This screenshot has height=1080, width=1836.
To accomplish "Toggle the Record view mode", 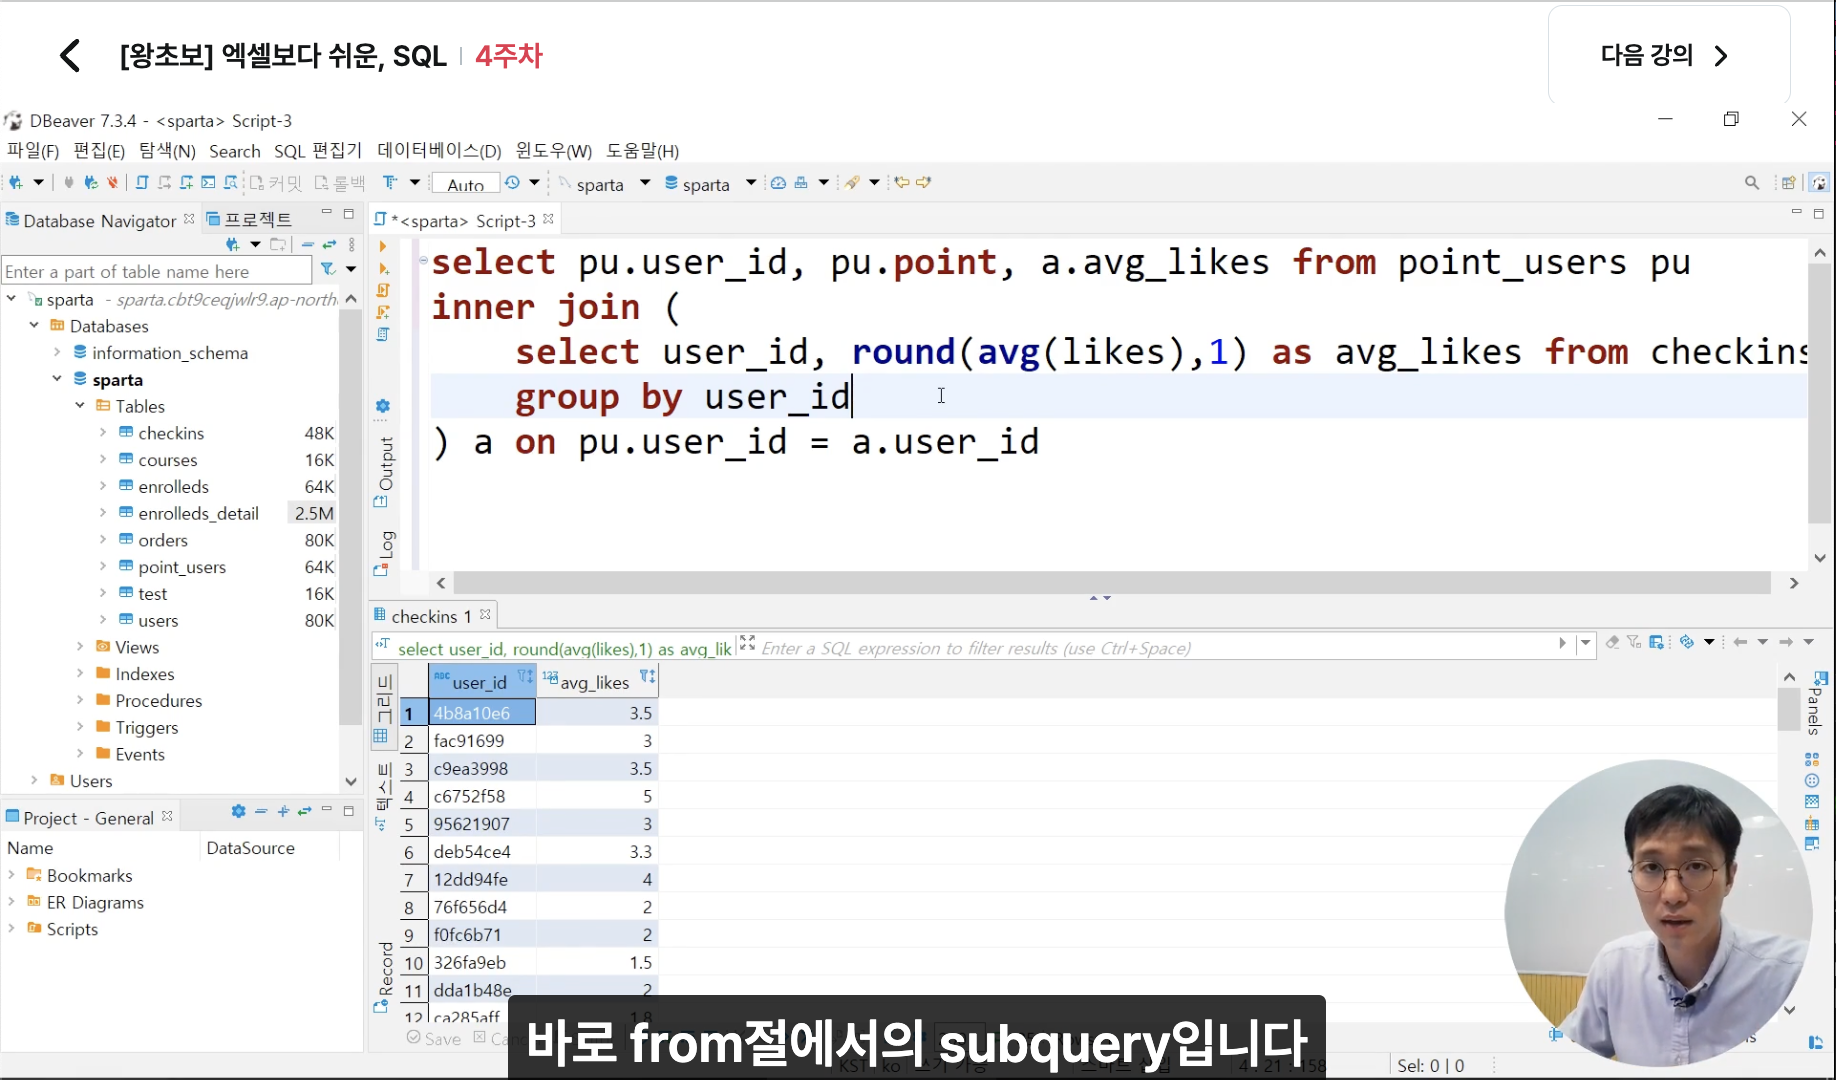I will [385, 977].
